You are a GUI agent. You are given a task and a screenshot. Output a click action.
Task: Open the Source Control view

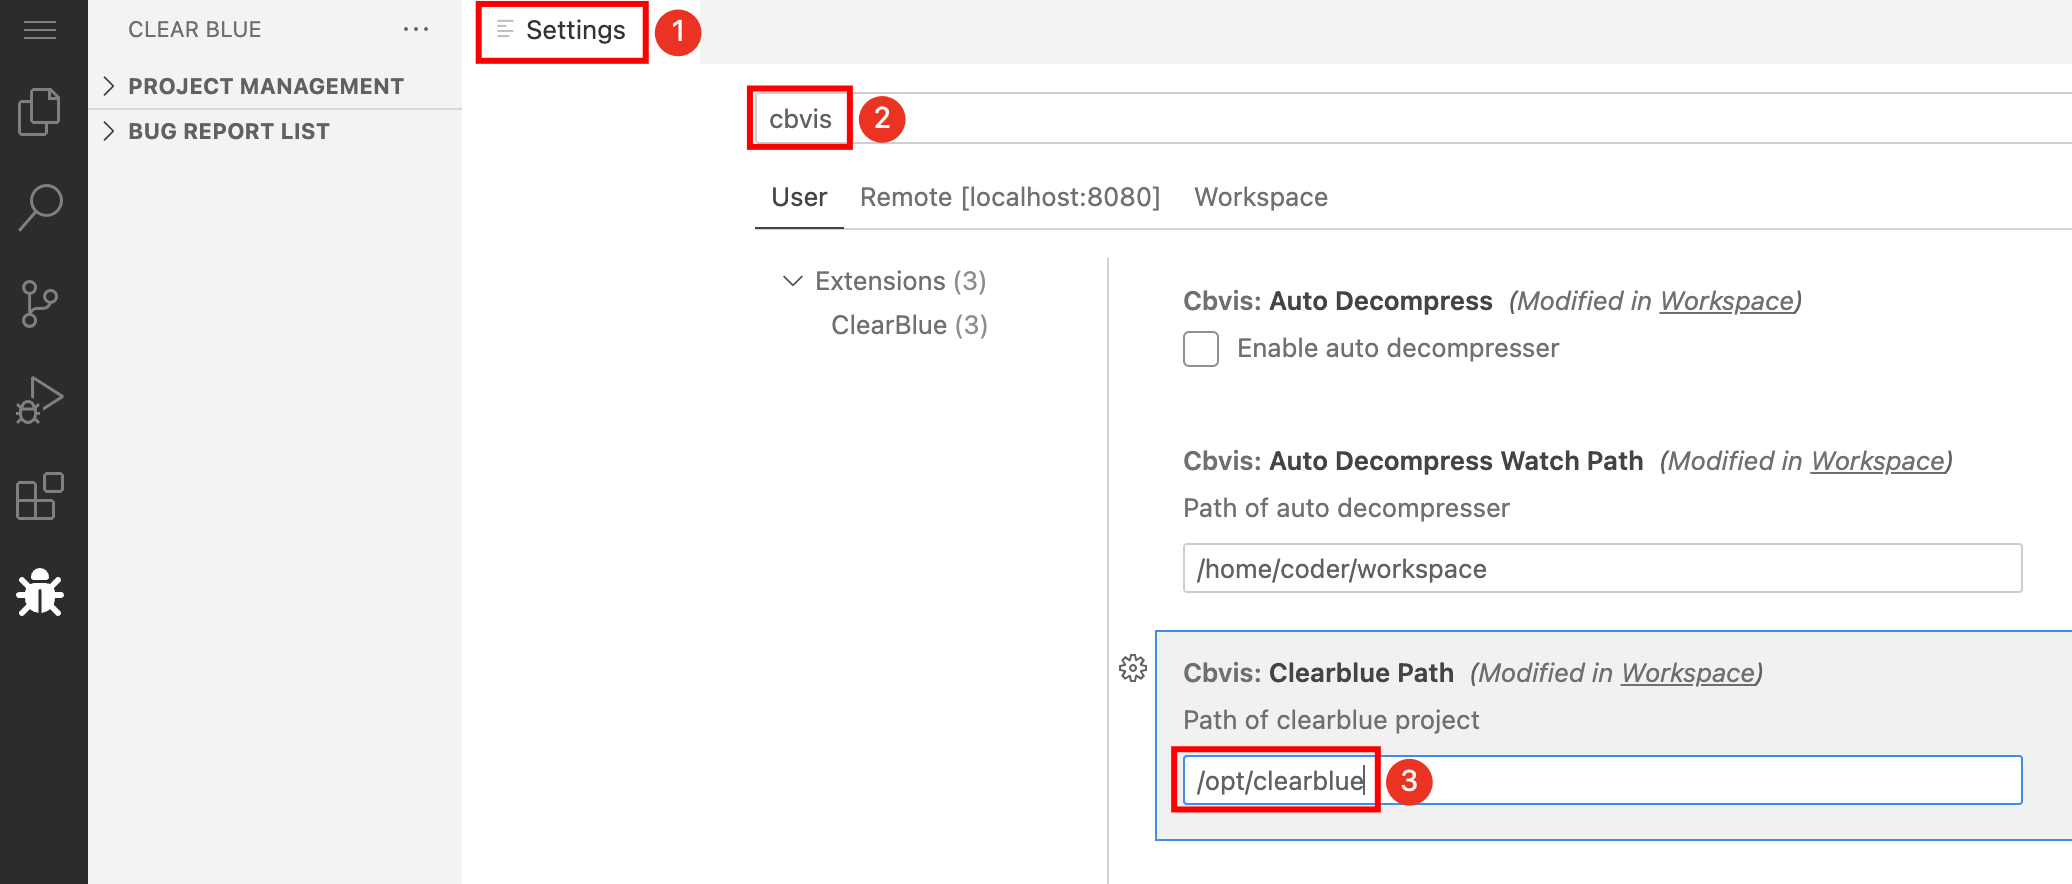click(x=40, y=304)
